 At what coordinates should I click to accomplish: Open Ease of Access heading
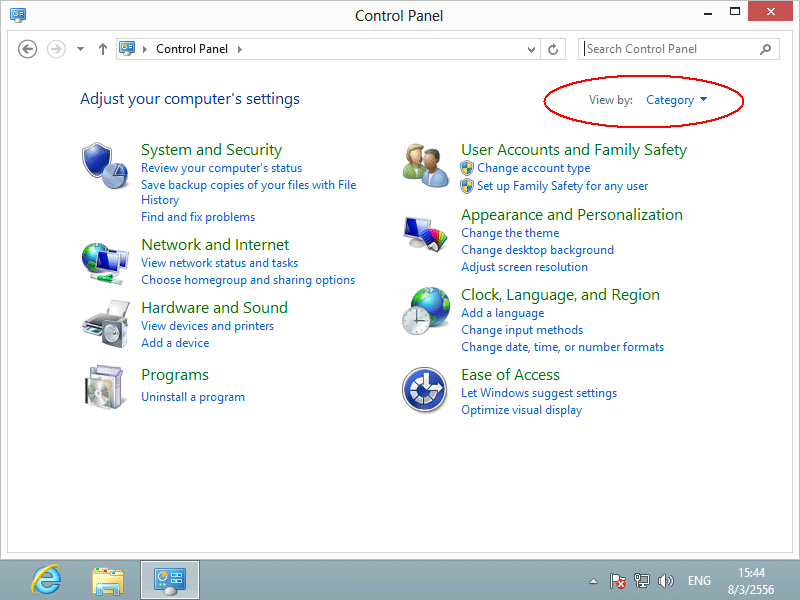tap(510, 375)
